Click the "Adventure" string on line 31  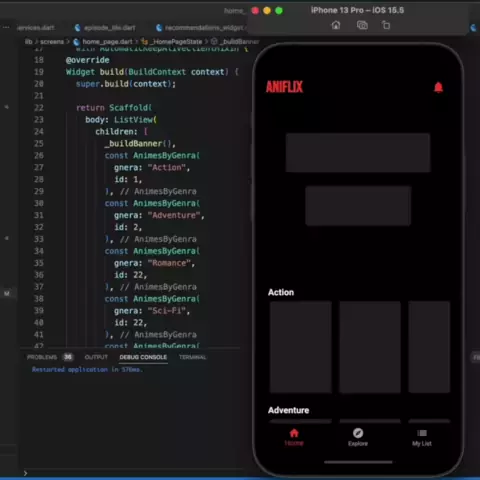pos(173,215)
